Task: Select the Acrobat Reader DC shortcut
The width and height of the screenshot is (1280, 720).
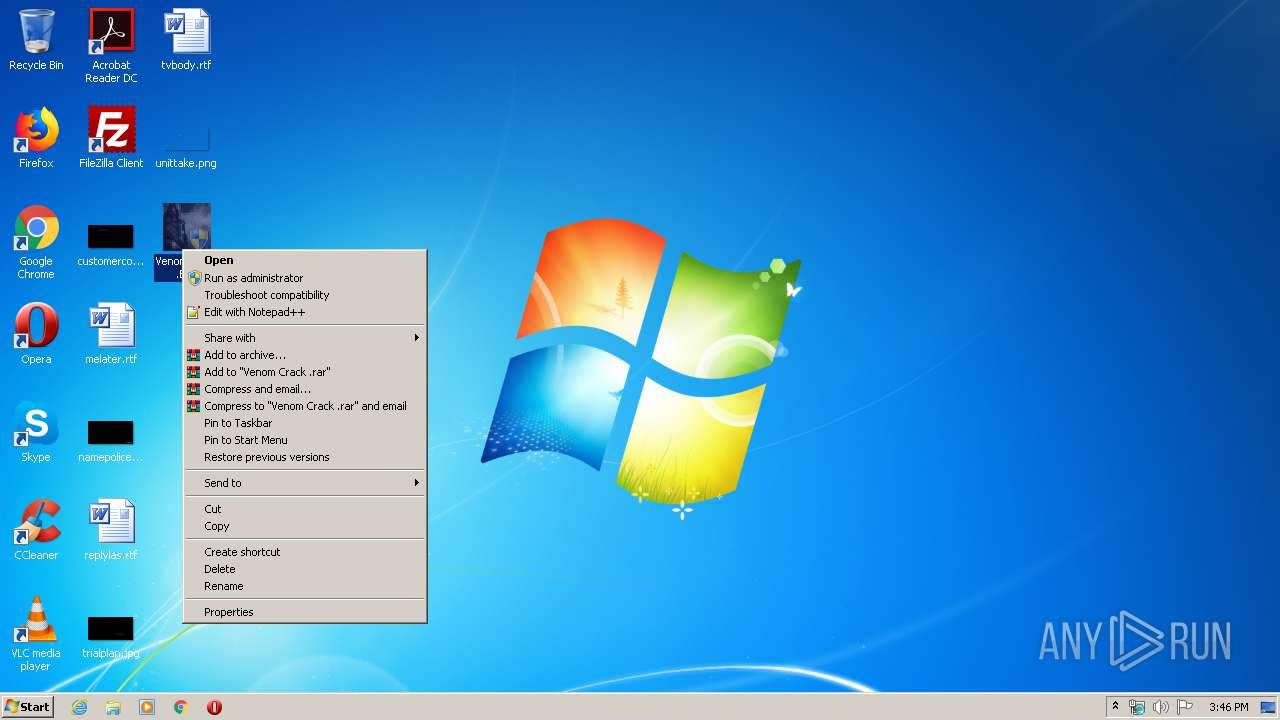Action: tap(111, 46)
